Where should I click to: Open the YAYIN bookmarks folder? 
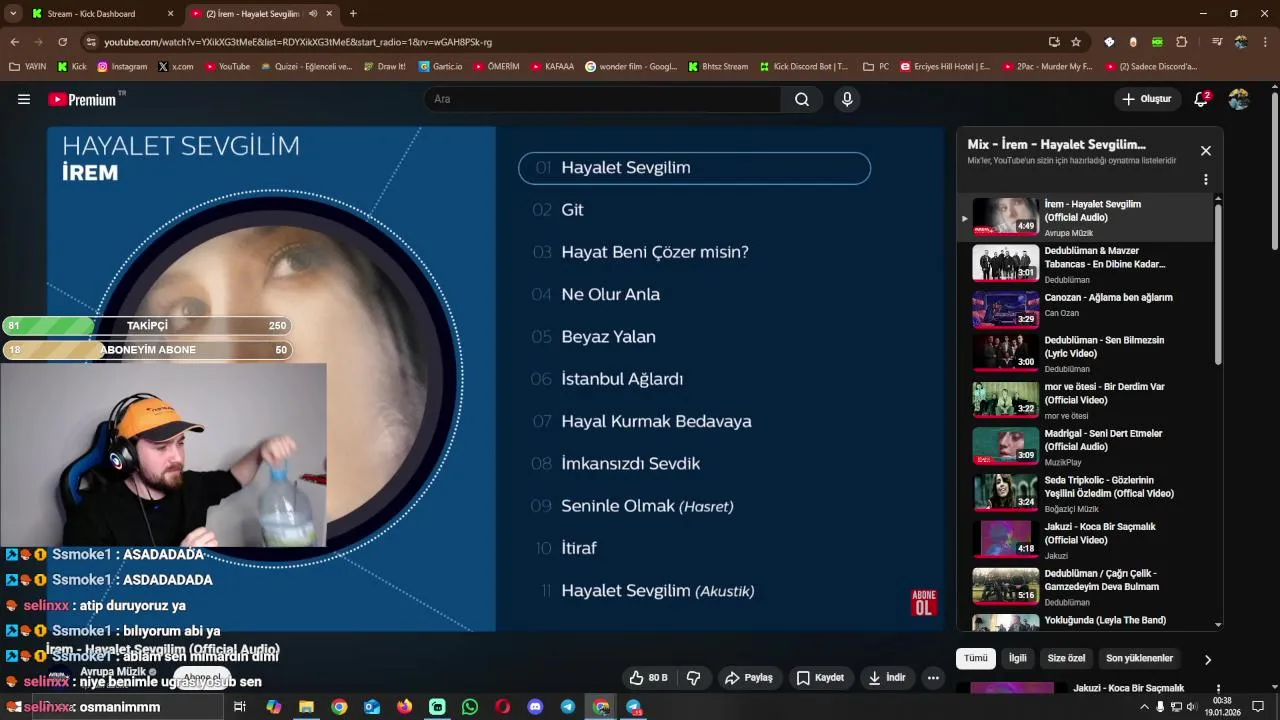pyautogui.click(x=28, y=67)
